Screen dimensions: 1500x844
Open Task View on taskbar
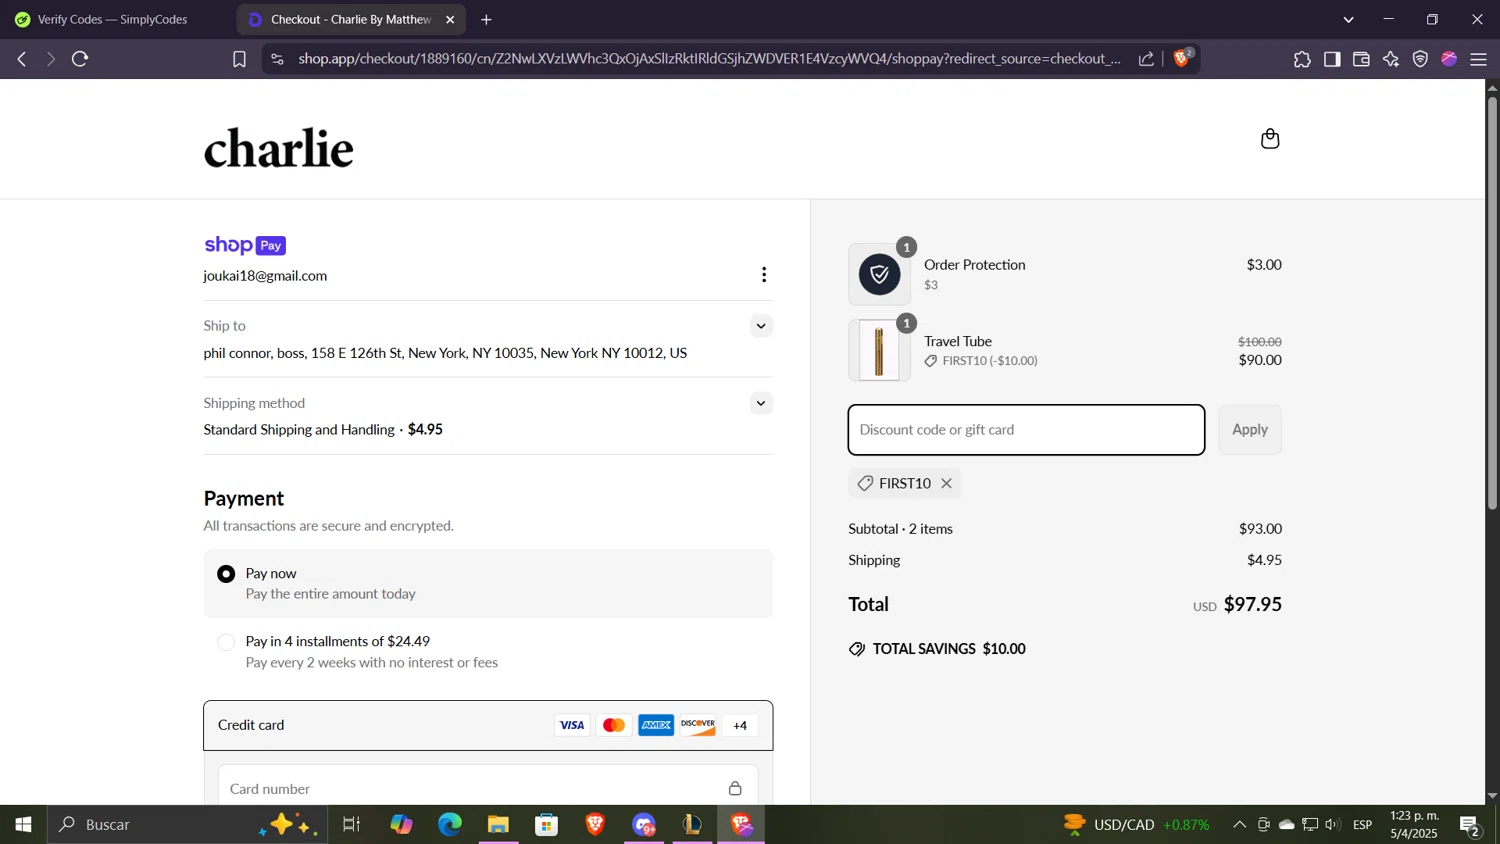click(x=351, y=824)
